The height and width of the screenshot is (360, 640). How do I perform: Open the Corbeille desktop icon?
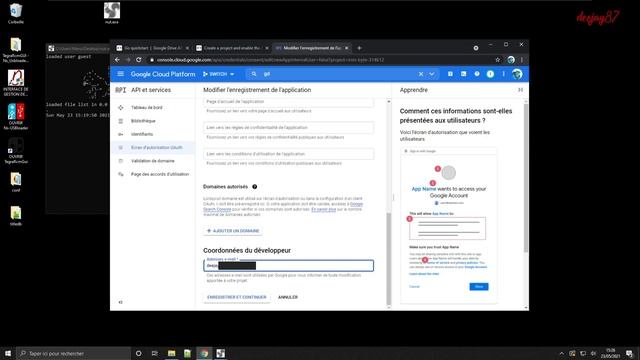16,13
